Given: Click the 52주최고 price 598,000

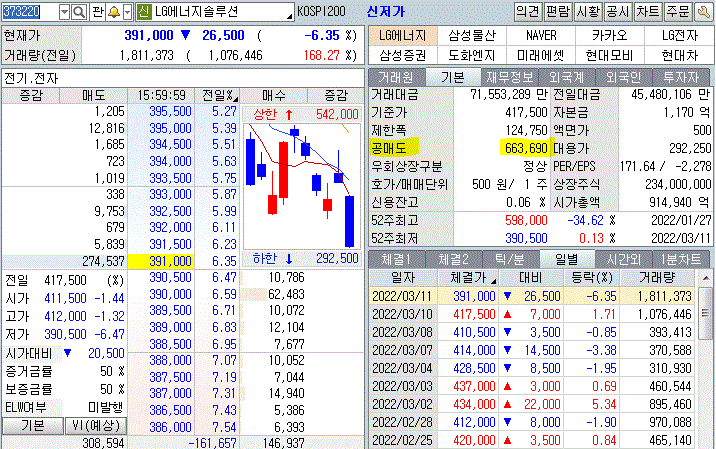Looking at the screenshot, I should tap(526, 220).
